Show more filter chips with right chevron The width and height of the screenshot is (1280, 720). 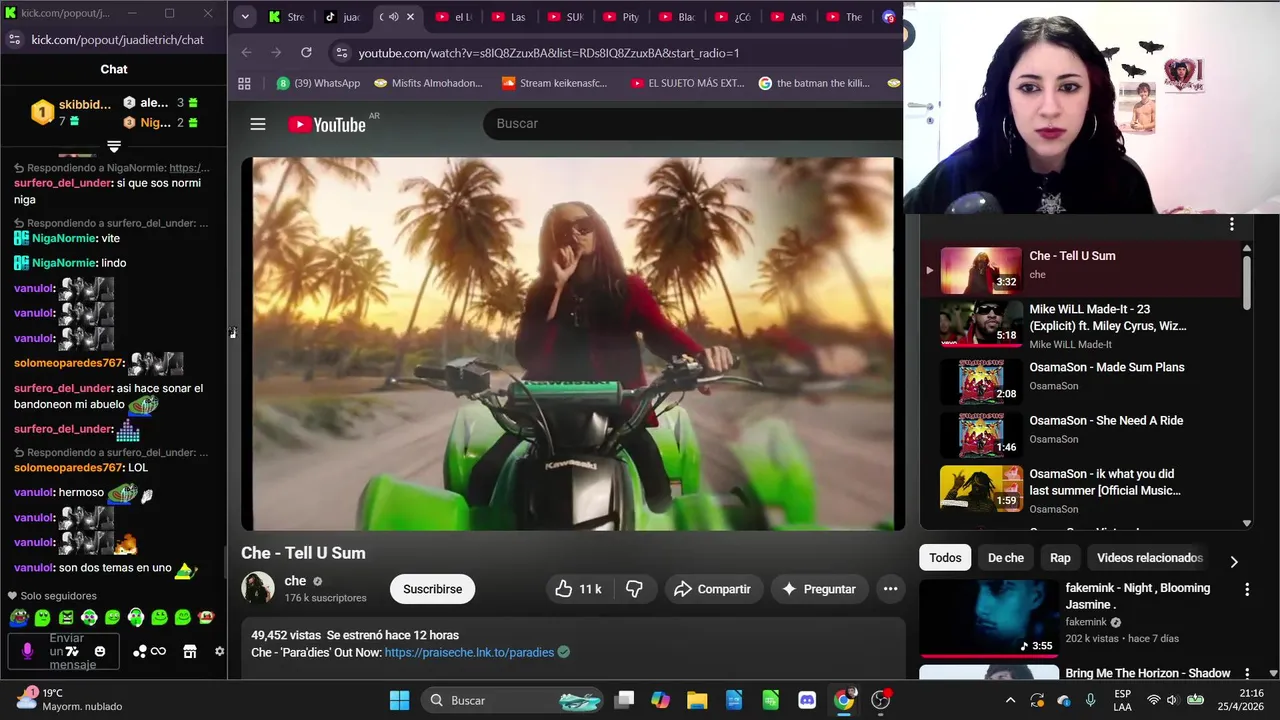[1233, 562]
